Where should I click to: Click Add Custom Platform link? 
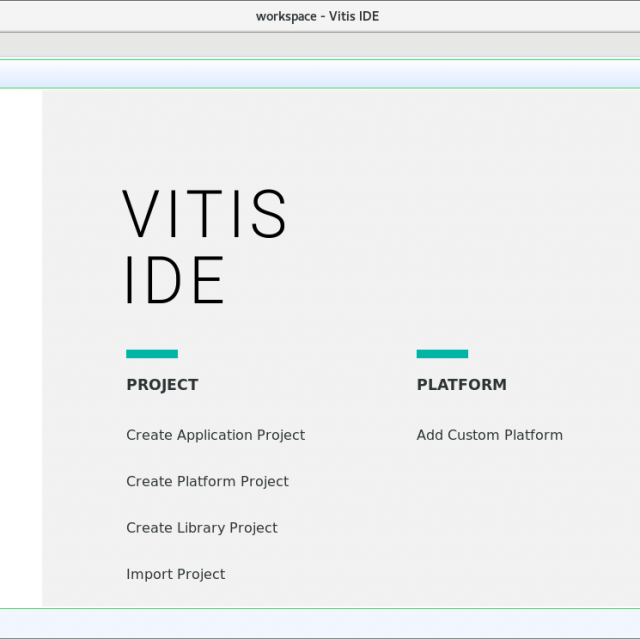click(x=489, y=435)
